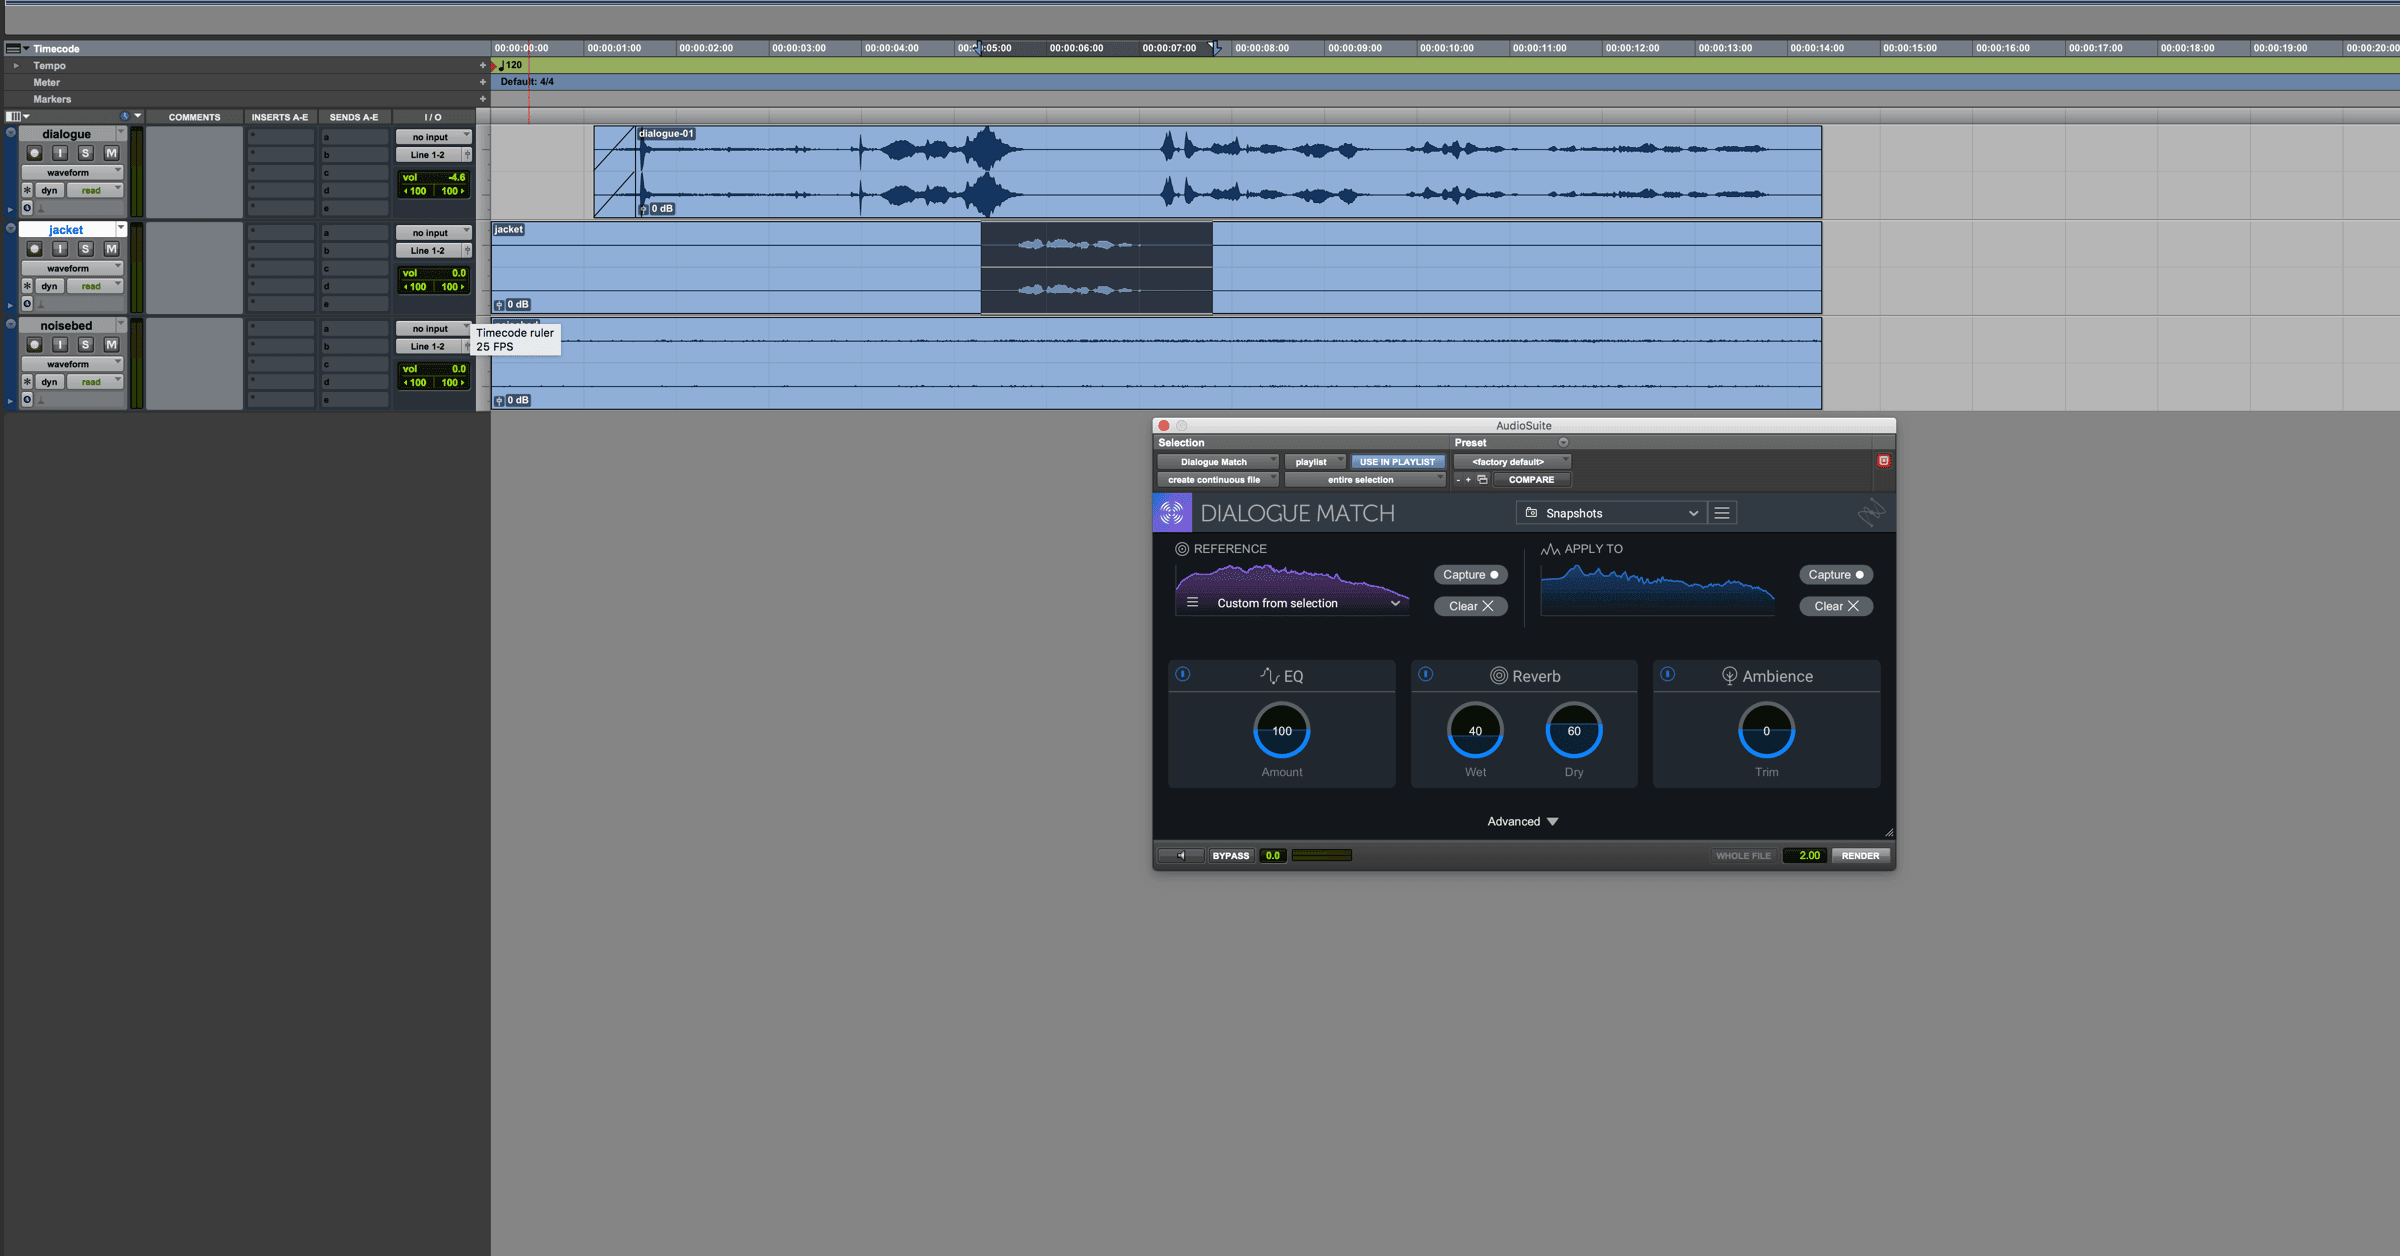Viewport: 2400px width, 1256px height.
Task: Open Dialogue Match plugin selector
Action: tap(1218, 462)
